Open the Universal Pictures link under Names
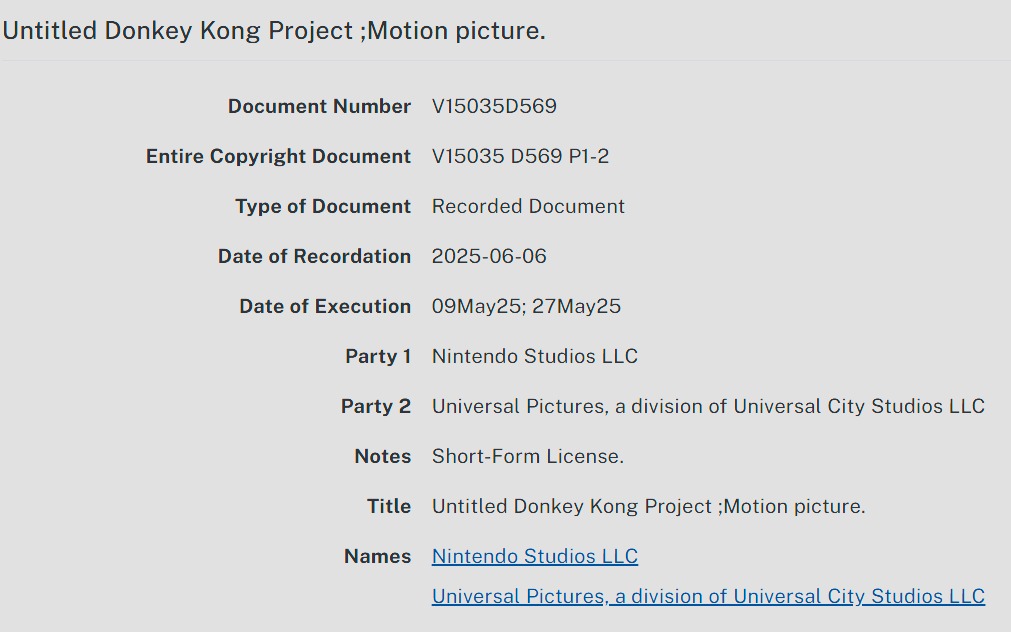This screenshot has height=632, width=1011. tap(708, 596)
